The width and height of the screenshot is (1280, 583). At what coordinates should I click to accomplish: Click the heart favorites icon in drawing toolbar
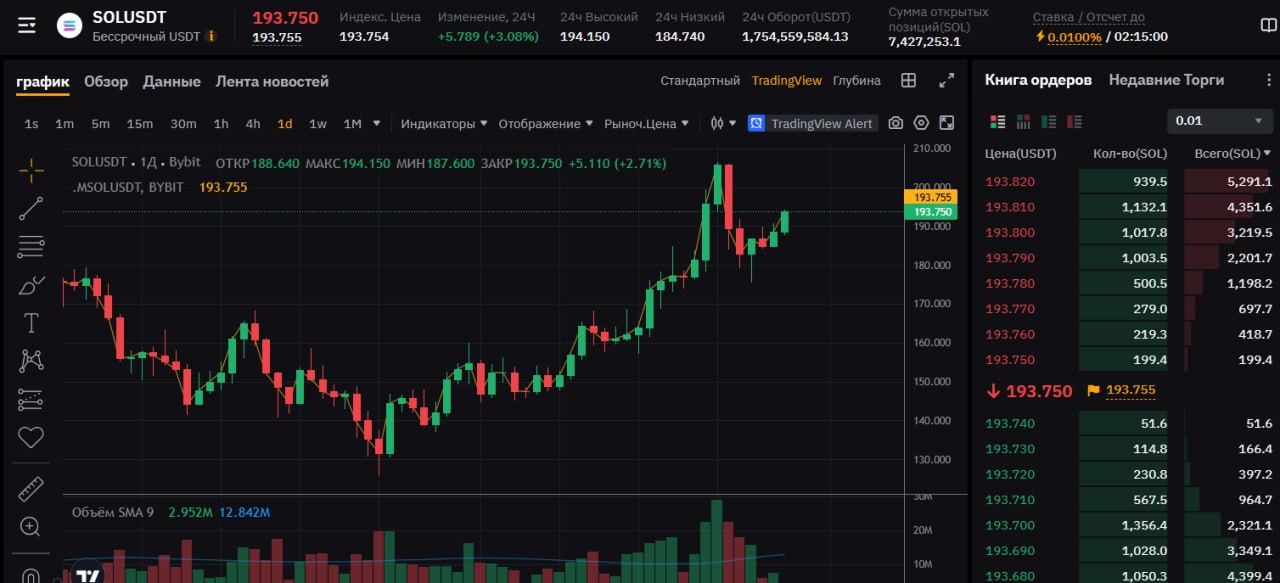tap(31, 437)
